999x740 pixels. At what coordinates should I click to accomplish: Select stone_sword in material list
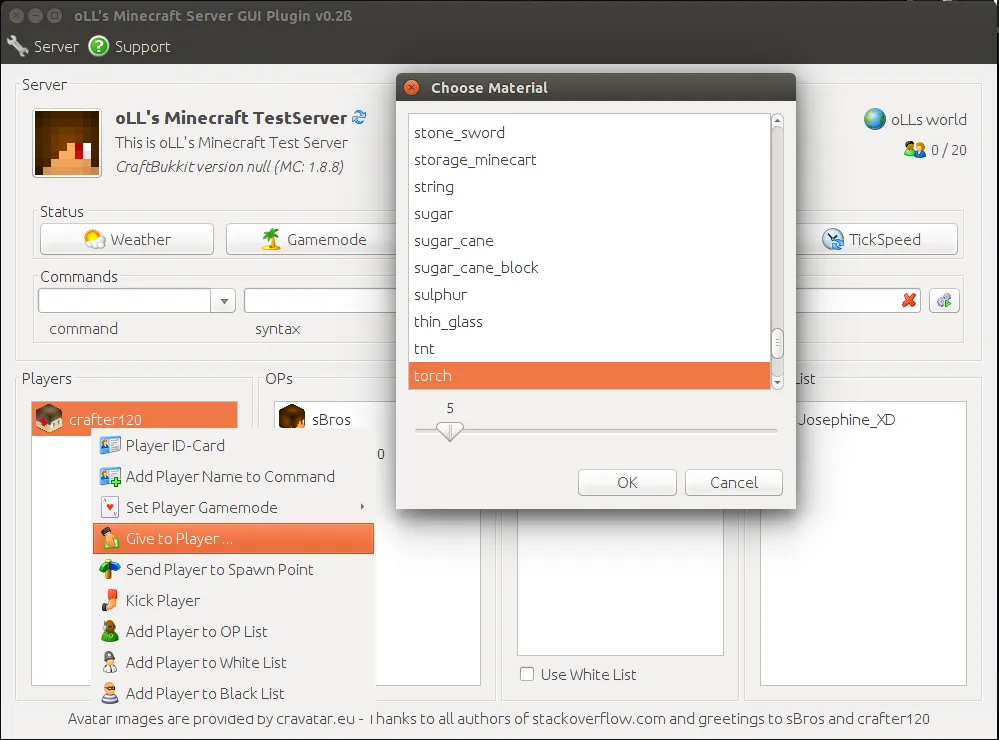tap(589, 133)
